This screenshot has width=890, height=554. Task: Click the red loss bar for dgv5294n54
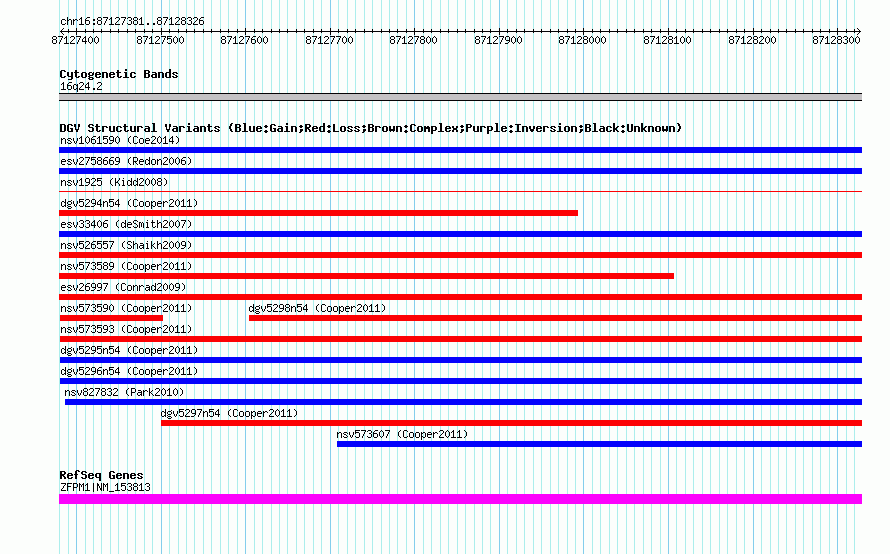pyautogui.click(x=318, y=213)
